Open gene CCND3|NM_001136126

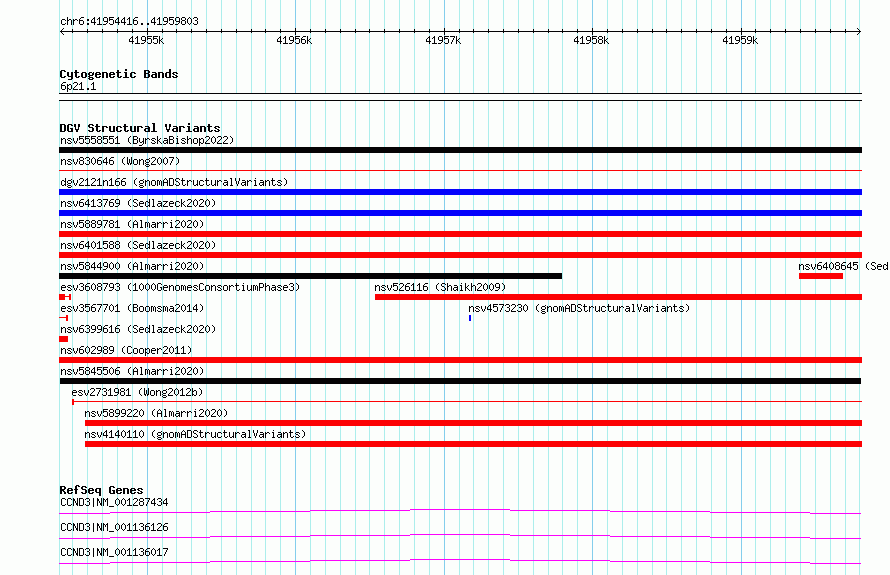click(114, 527)
